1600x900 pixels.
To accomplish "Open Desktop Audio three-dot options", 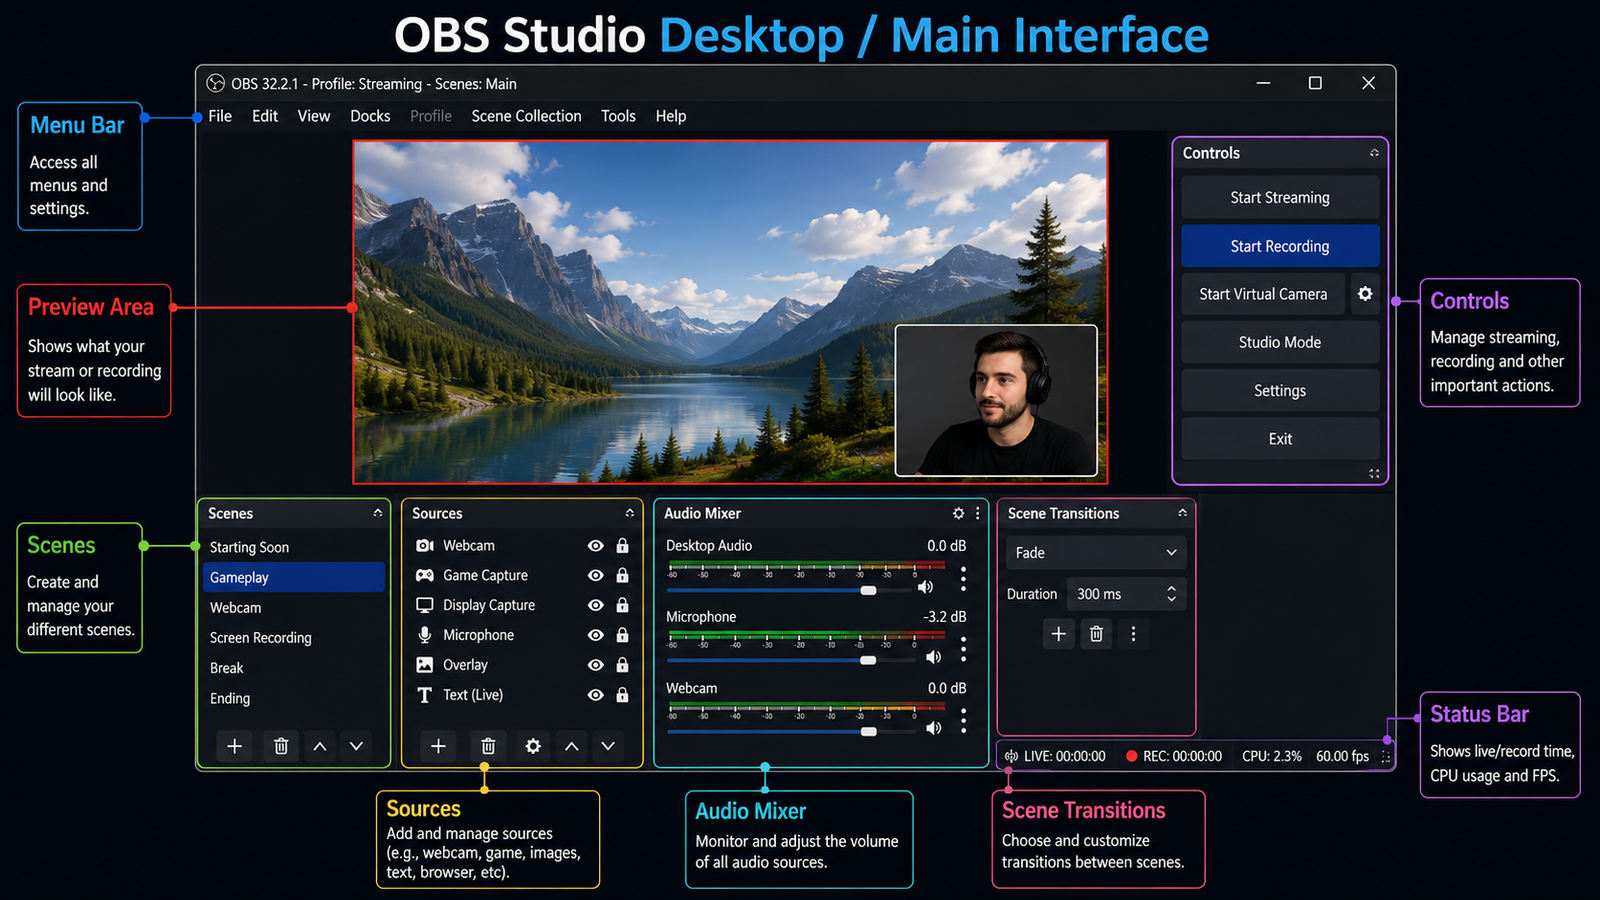I will (963, 577).
